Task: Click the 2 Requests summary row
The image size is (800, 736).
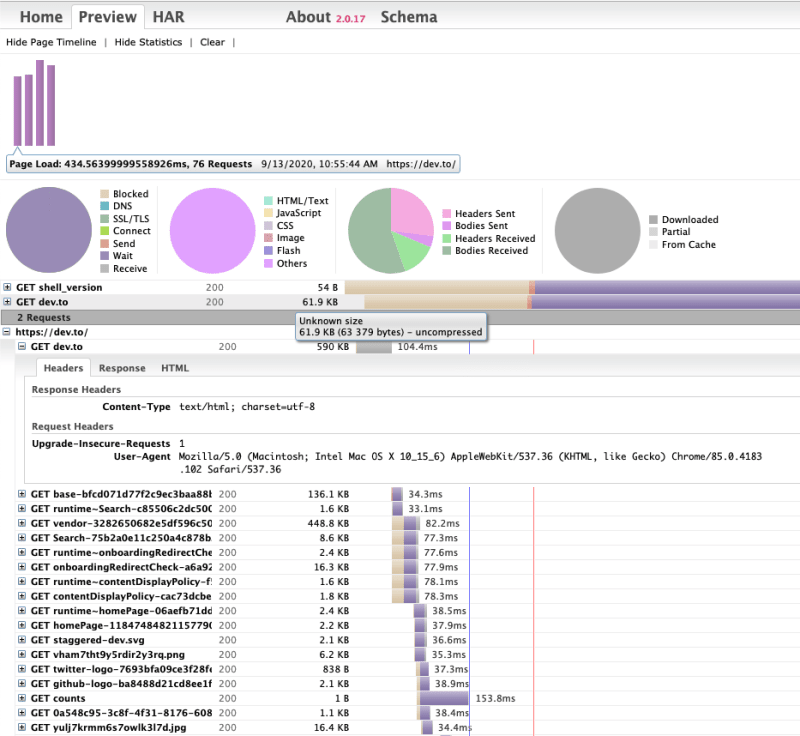Action: tap(400, 317)
